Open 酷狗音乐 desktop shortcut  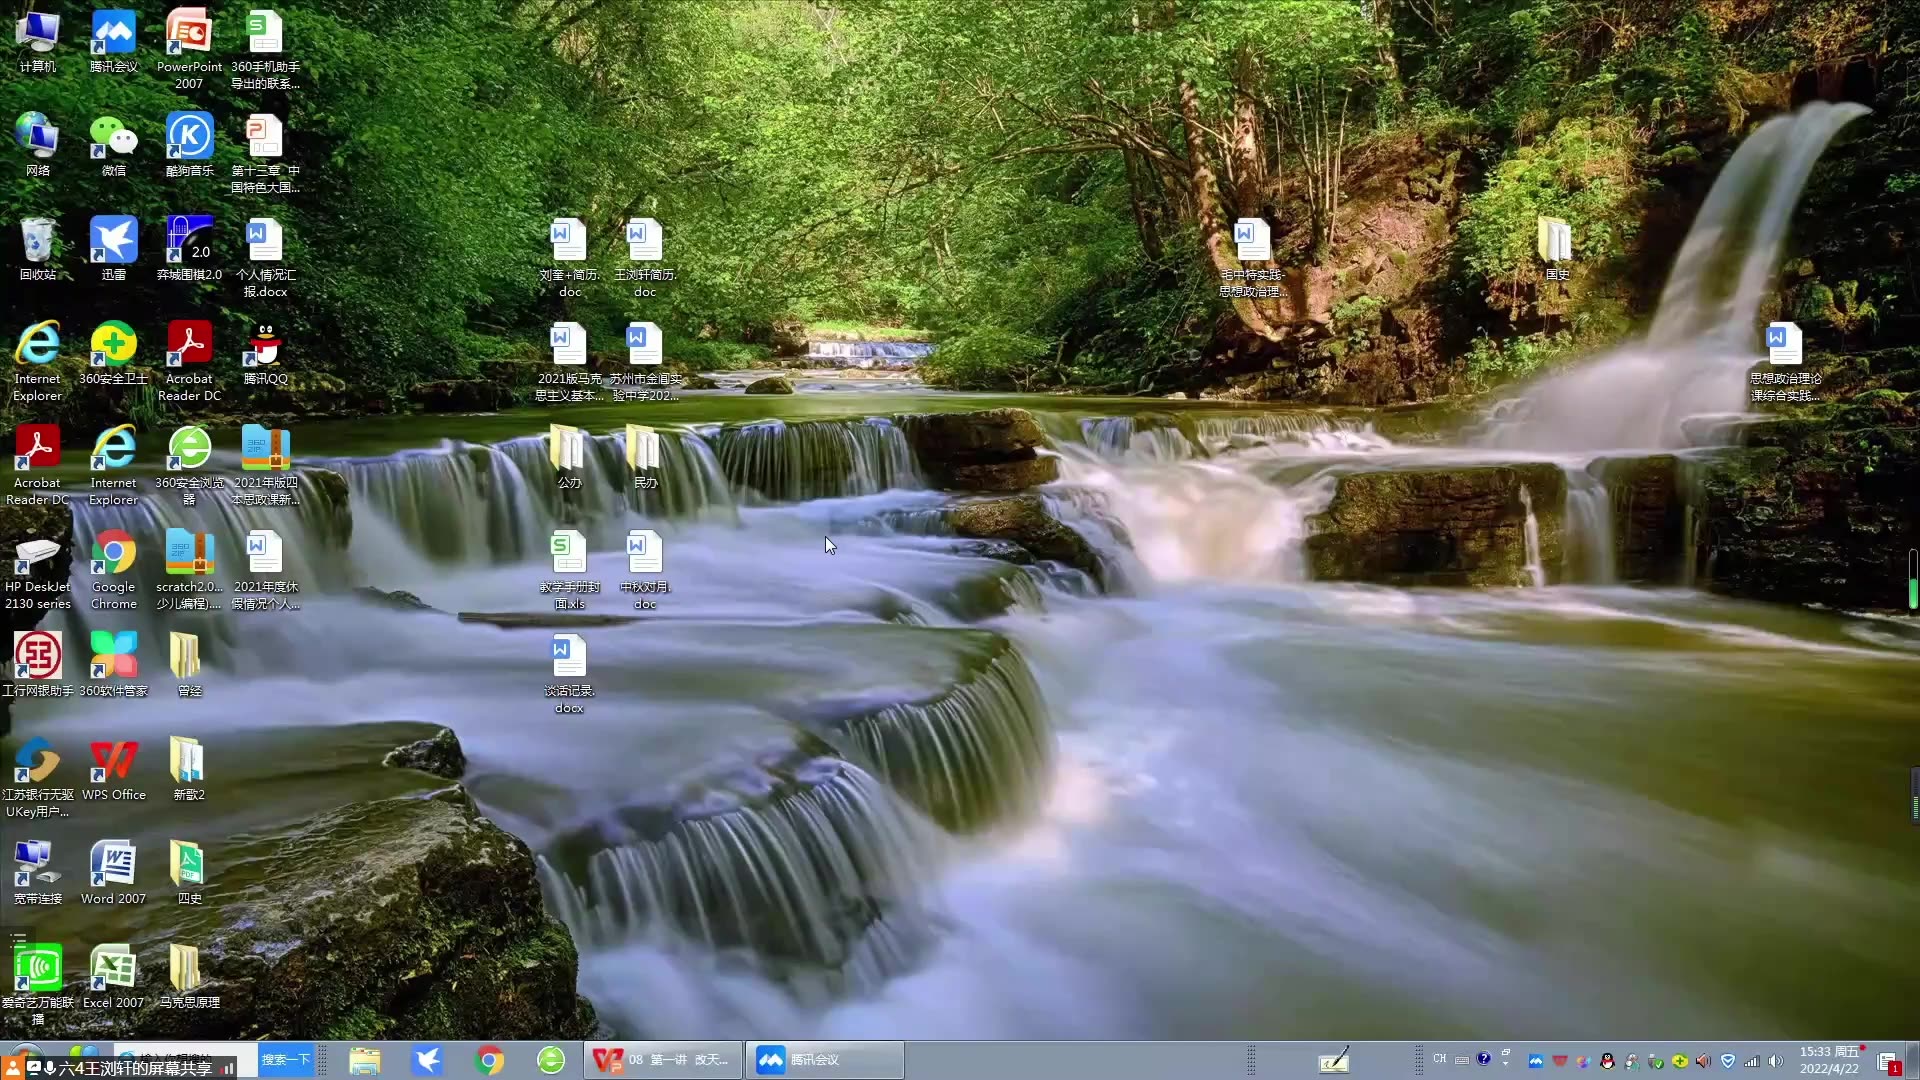point(189,146)
